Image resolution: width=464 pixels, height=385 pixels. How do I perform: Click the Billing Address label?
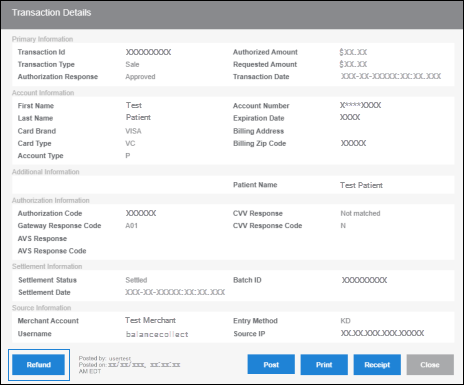coord(258,131)
